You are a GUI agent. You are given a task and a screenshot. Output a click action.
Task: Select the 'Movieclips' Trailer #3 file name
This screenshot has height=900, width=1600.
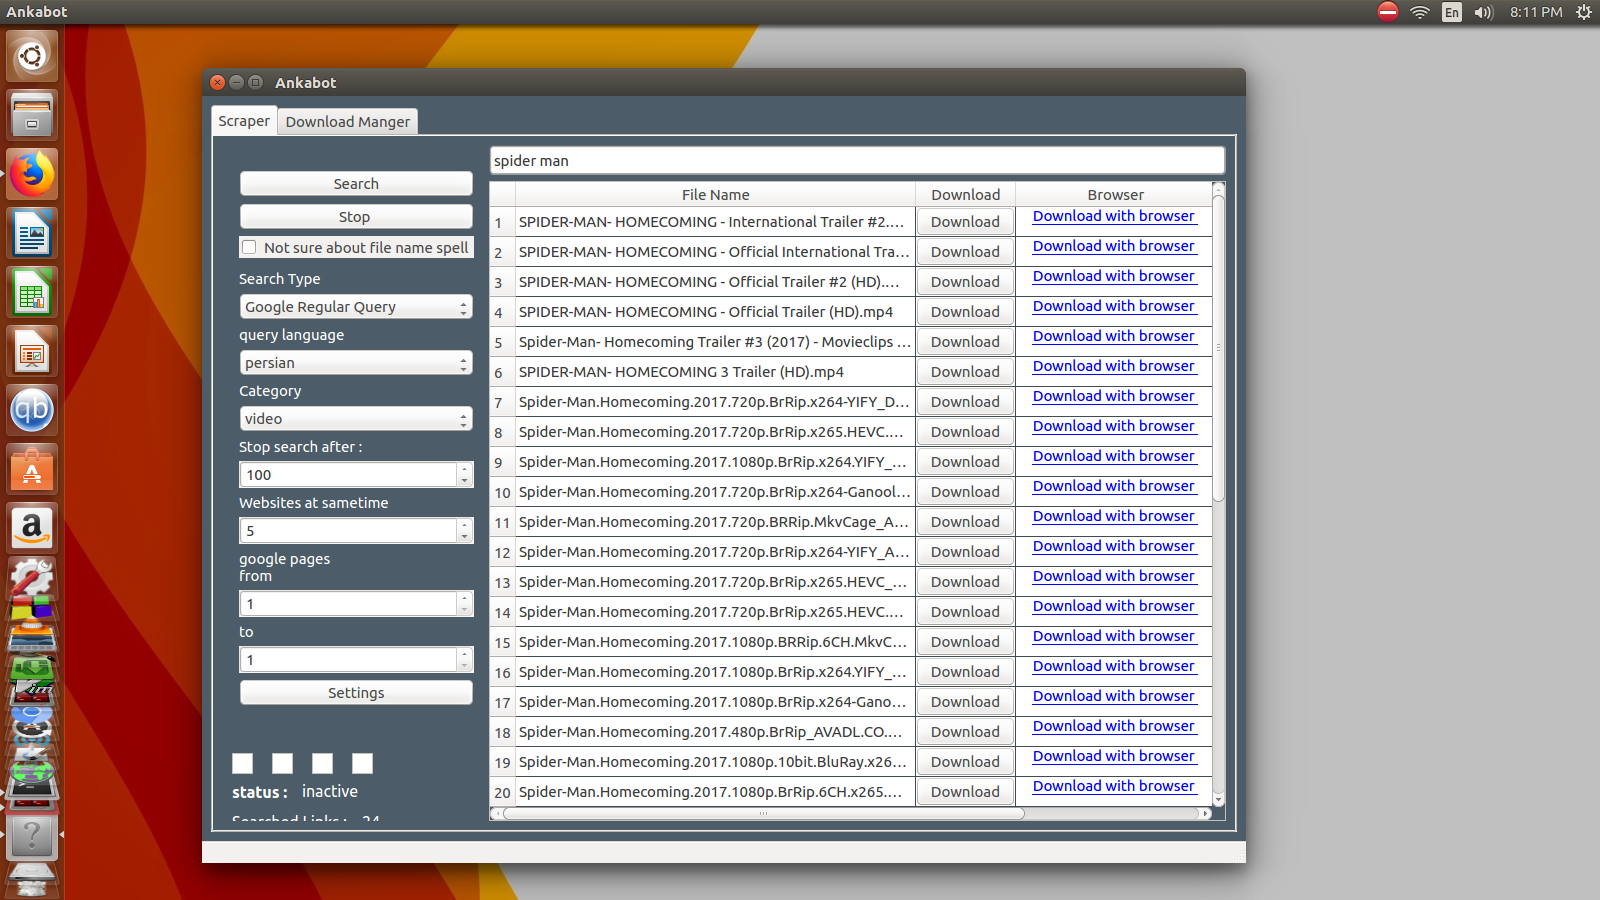tap(715, 342)
